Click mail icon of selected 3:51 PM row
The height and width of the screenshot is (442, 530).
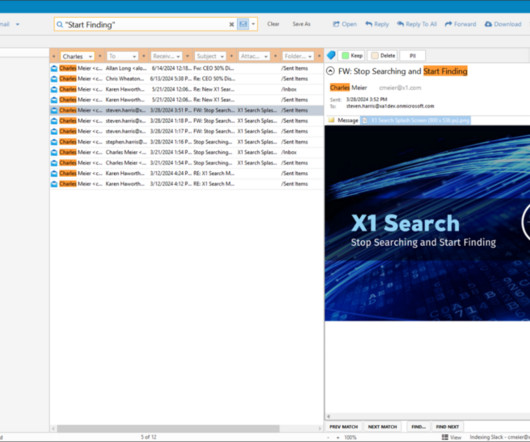click(x=54, y=110)
